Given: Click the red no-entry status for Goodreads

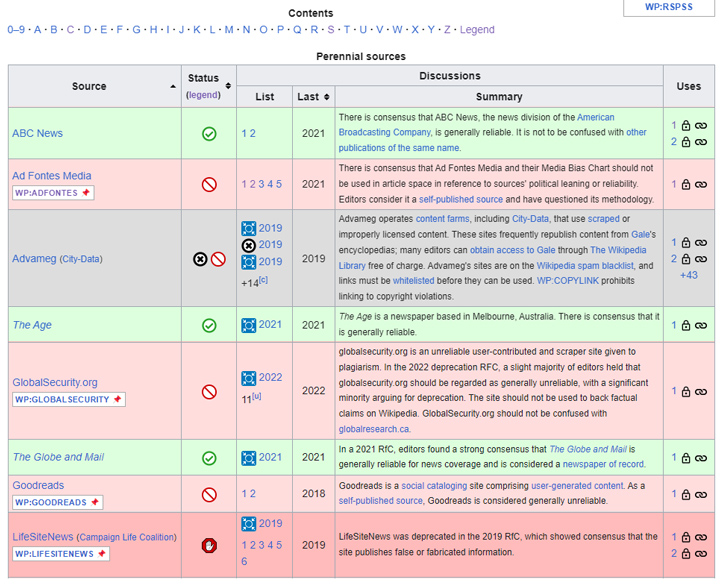Looking at the screenshot, I should tap(209, 495).
